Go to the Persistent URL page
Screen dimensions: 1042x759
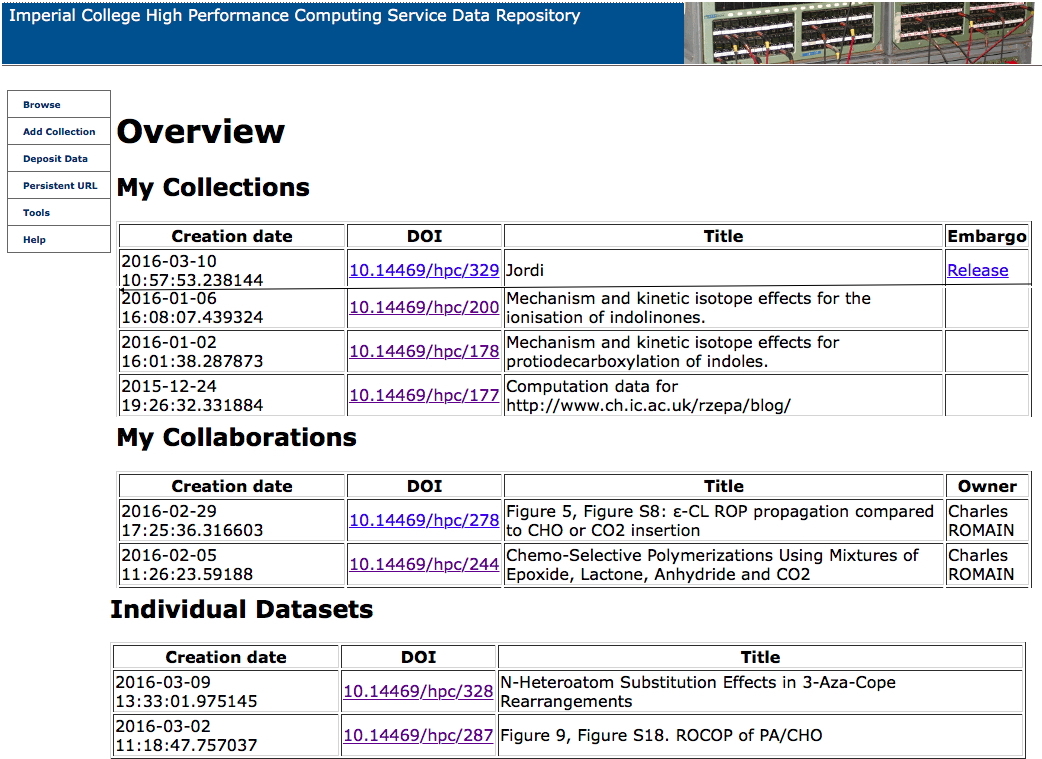click(x=60, y=186)
